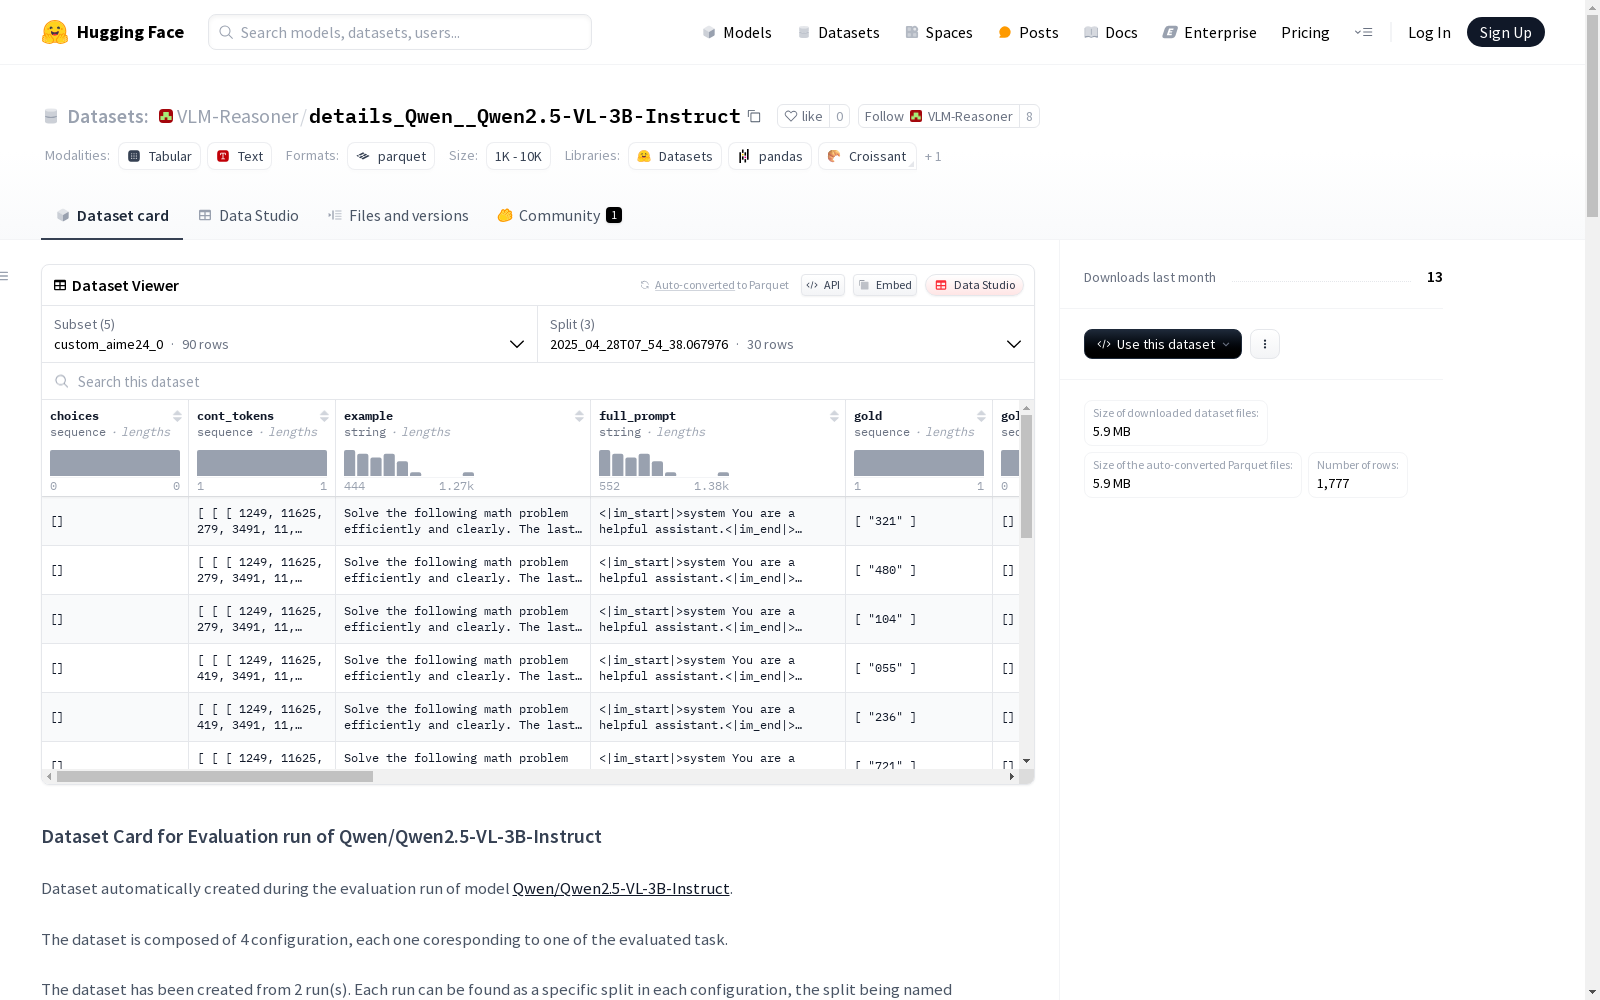Focus the top search models field
The image size is (1600, 1000).
pyautogui.click(x=400, y=32)
